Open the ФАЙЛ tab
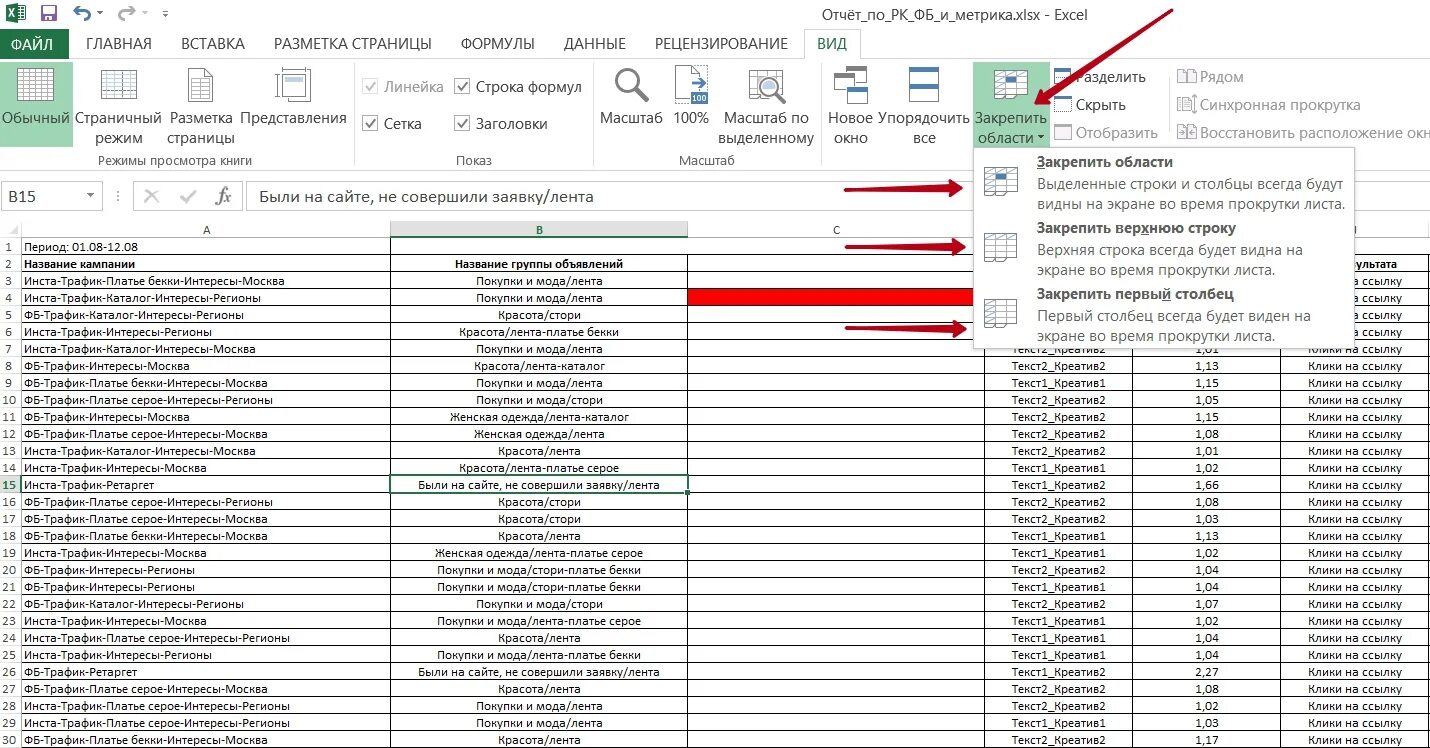Screen dimensions: 1430x748 pos(34,44)
